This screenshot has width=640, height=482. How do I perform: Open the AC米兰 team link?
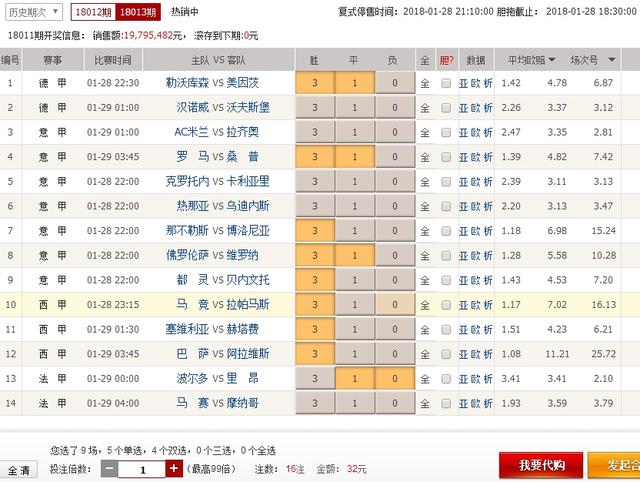point(191,132)
